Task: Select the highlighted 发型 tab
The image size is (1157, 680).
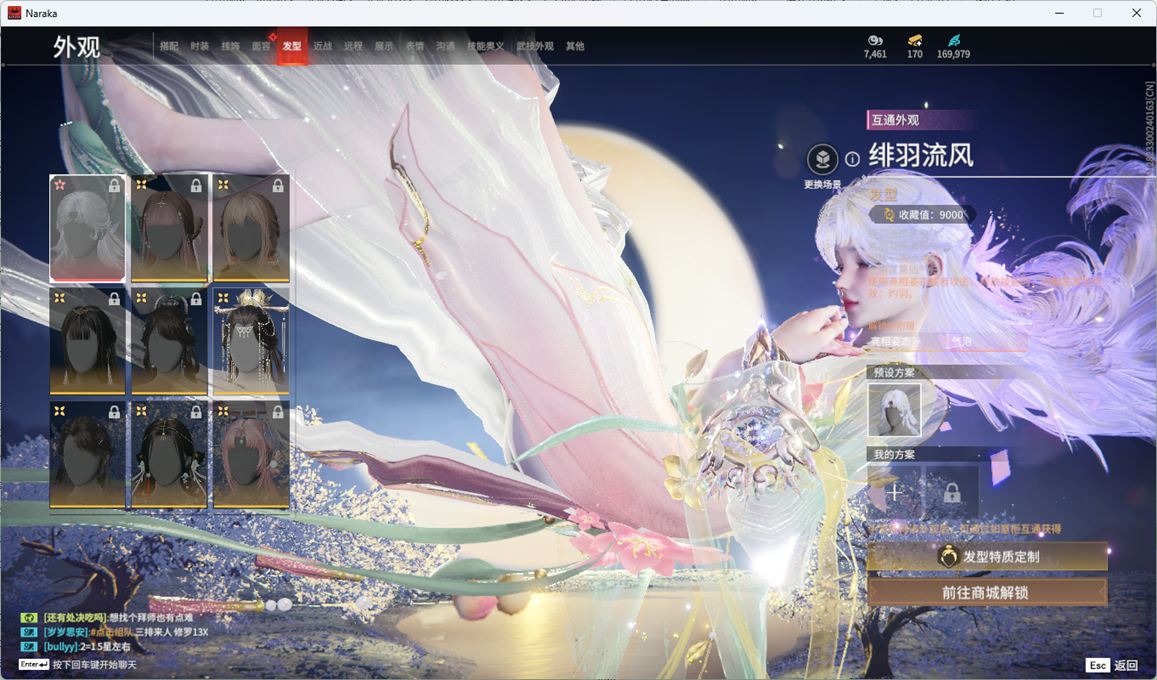Action: click(292, 46)
